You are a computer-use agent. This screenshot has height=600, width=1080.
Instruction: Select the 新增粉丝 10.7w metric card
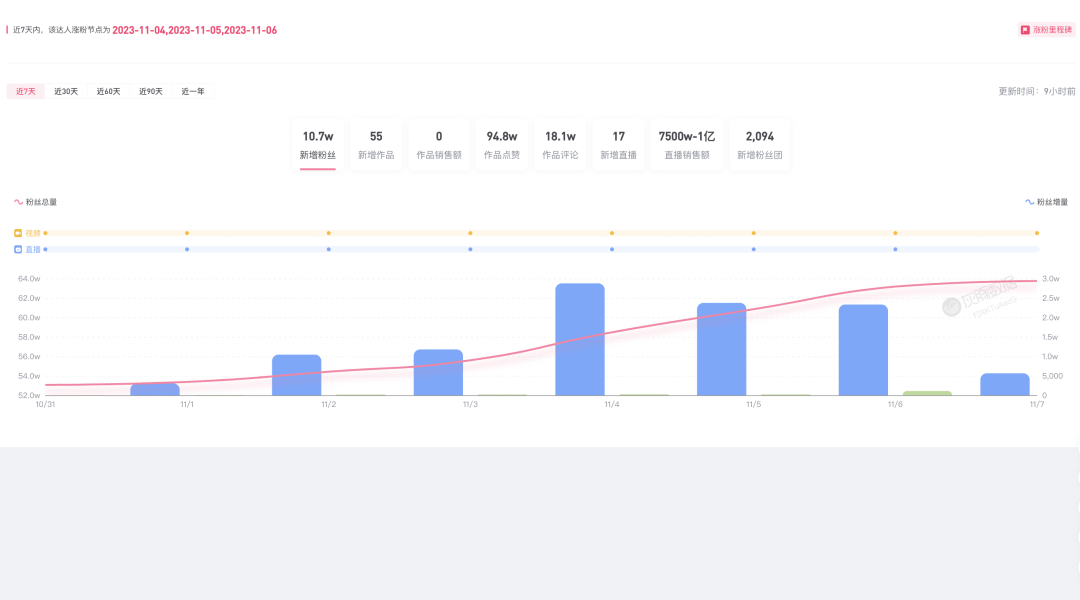[x=318, y=145]
